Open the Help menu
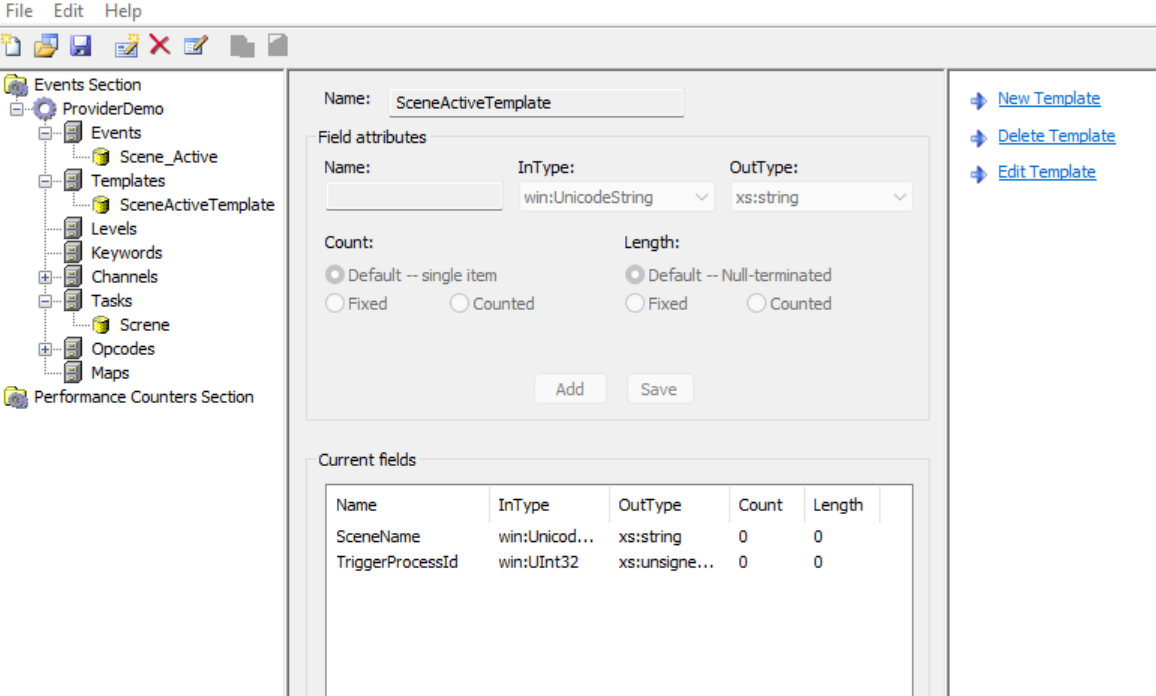The width and height of the screenshot is (1156, 696). pyautogui.click(x=122, y=11)
